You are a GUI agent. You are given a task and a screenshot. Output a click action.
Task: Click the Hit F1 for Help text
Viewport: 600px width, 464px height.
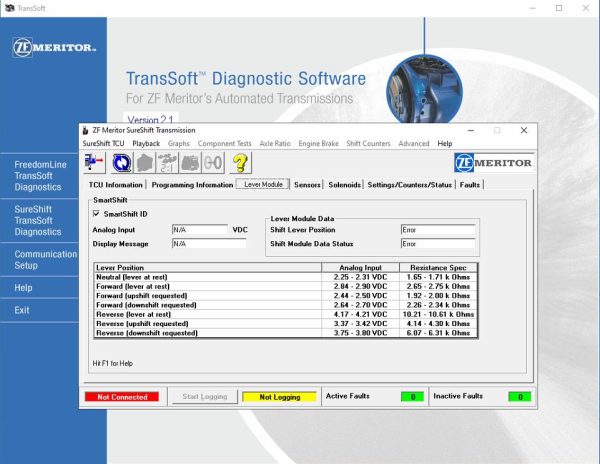pos(112,363)
